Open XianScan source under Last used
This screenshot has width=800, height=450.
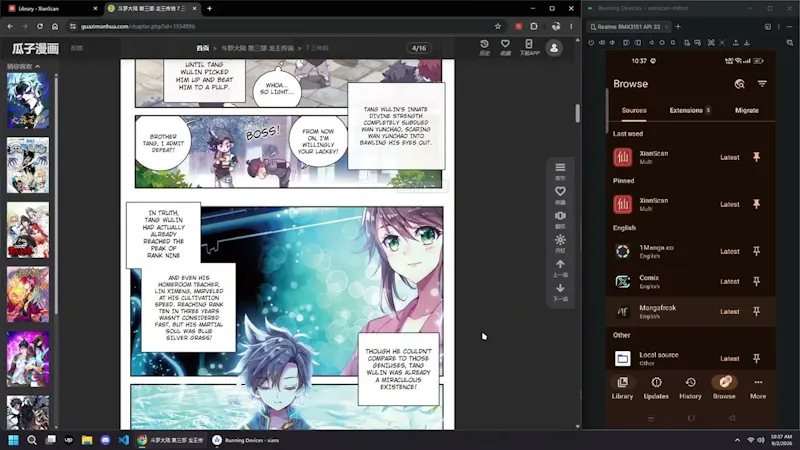(691, 157)
